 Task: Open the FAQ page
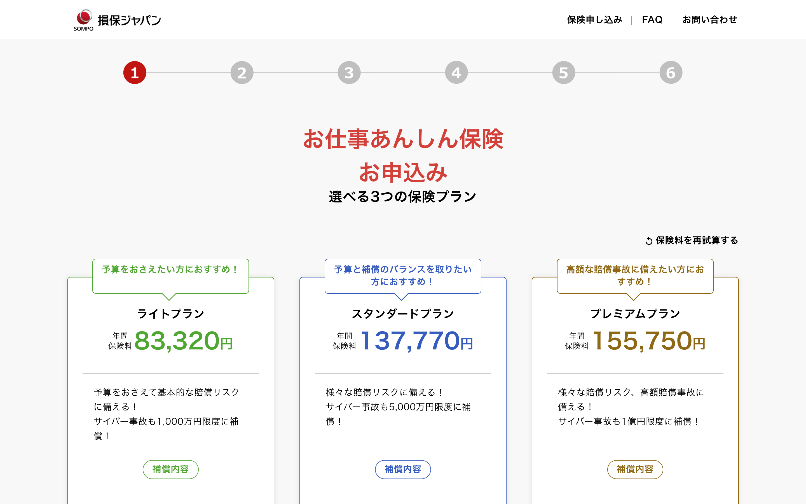point(652,20)
